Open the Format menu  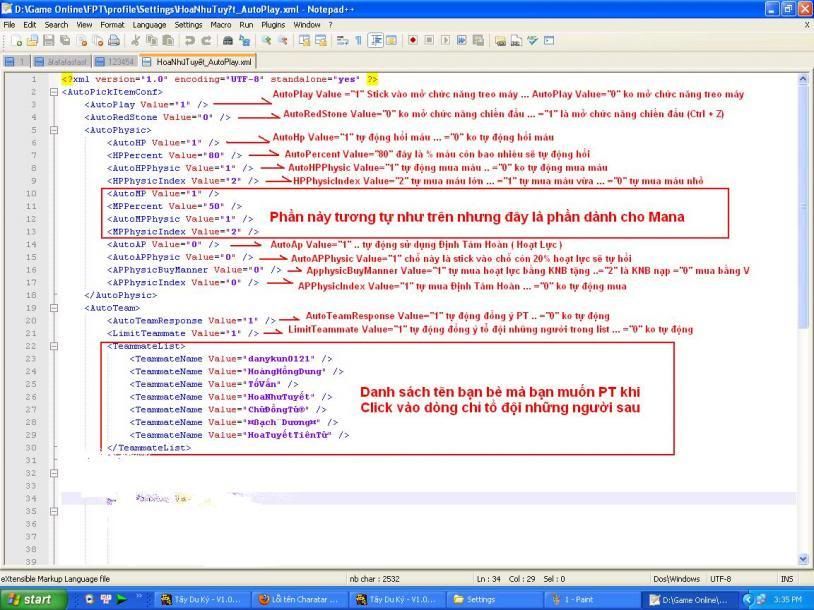(112, 24)
